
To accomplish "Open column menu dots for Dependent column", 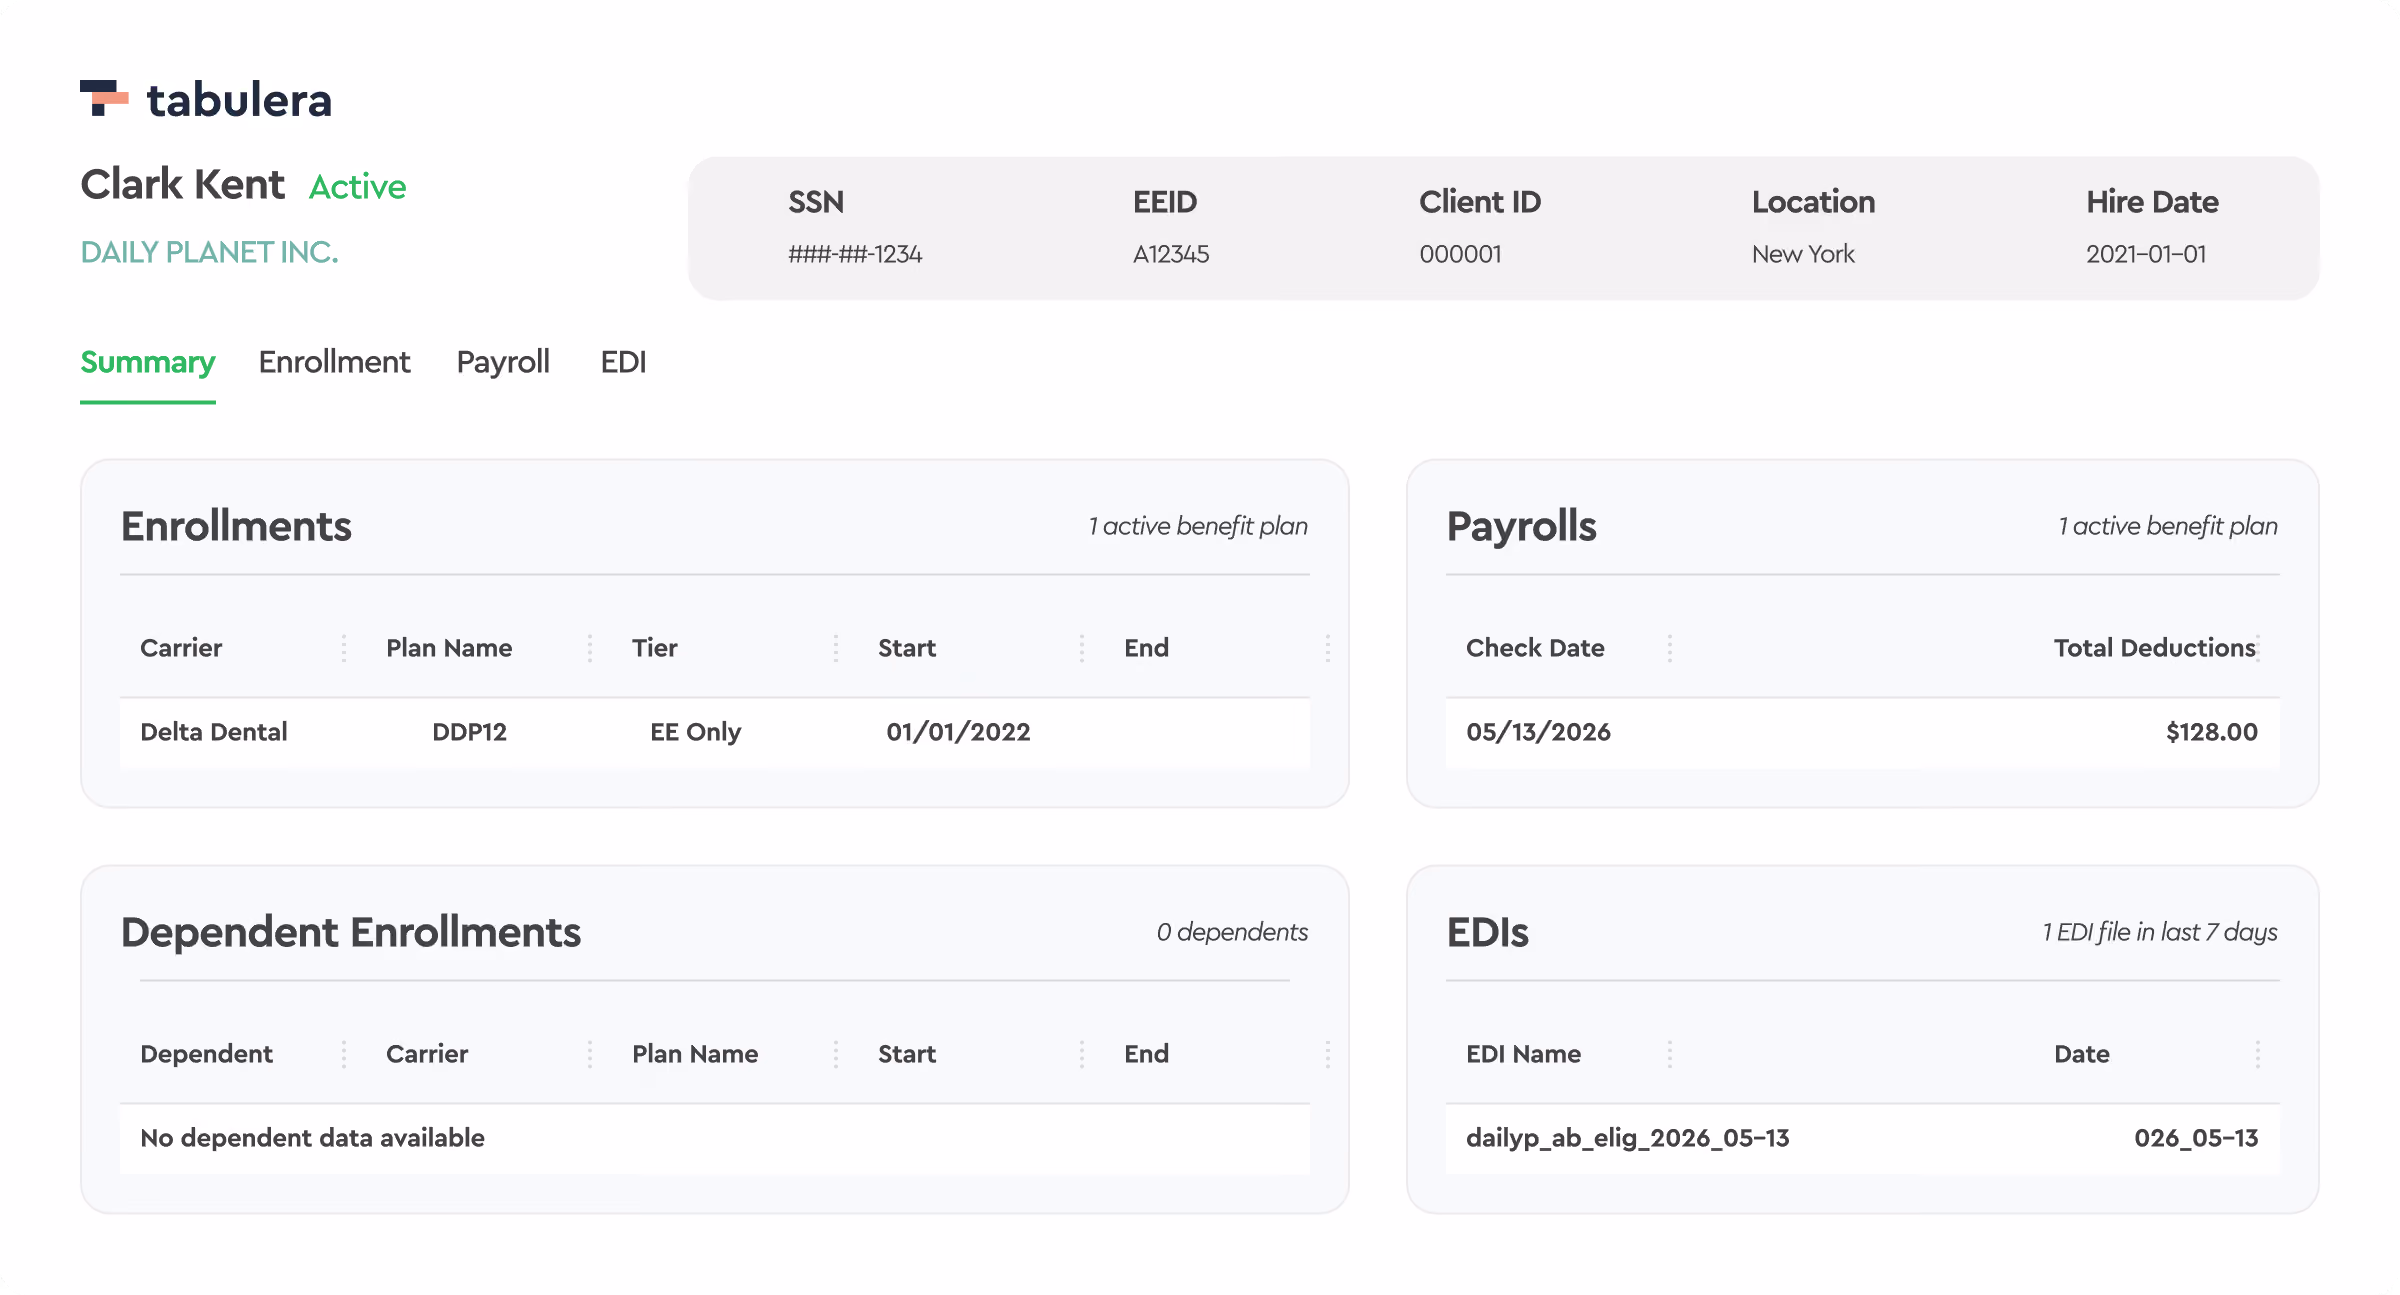I will tap(344, 1054).
